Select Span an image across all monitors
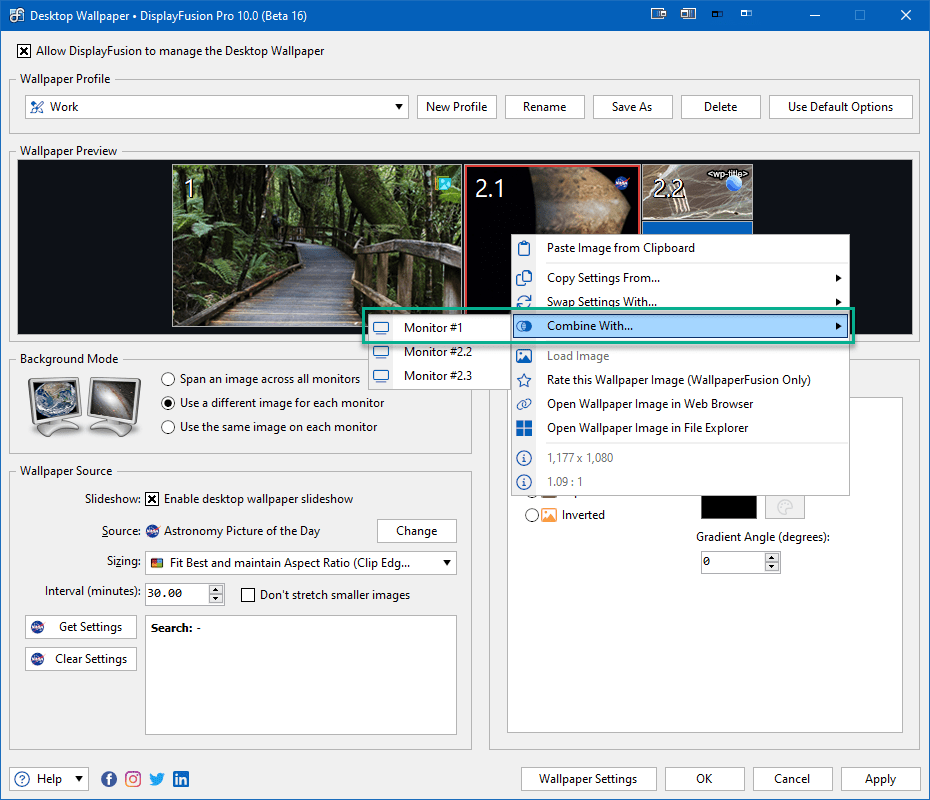The width and height of the screenshot is (930, 800). click(169, 379)
